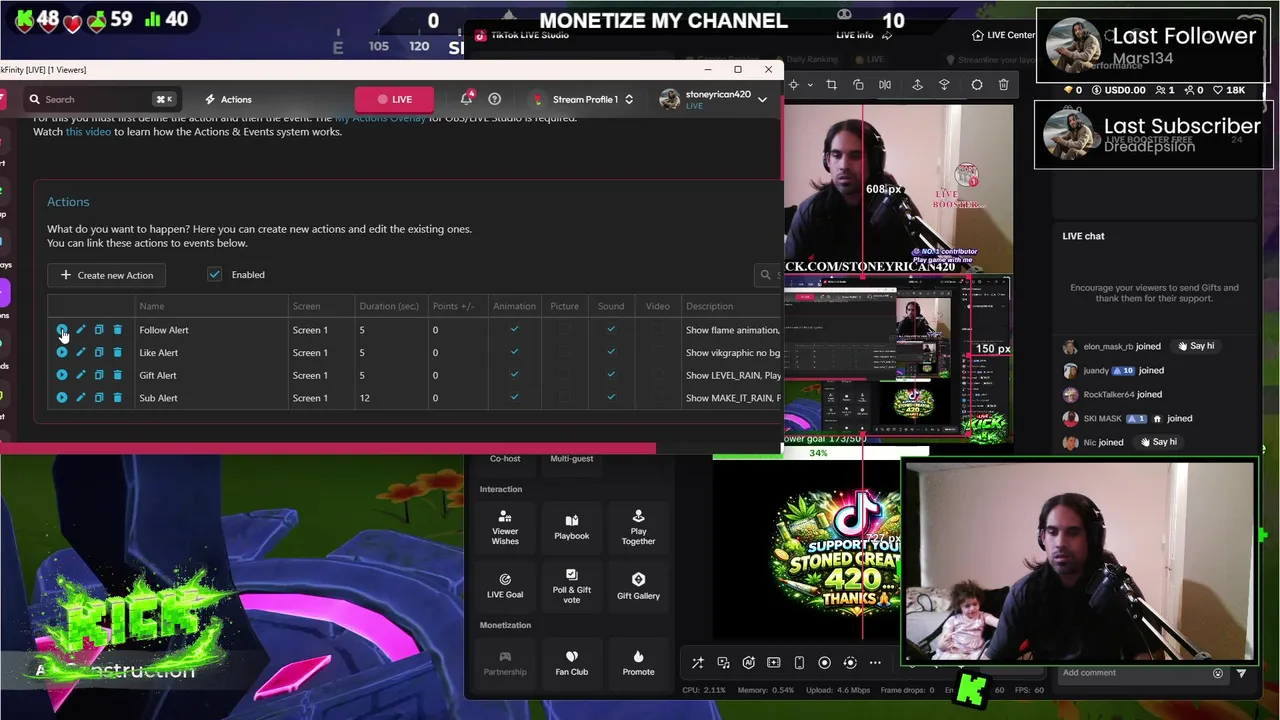Flip source horizontally in LIVE Studio toolbar
1280x720 pixels.
(885, 85)
